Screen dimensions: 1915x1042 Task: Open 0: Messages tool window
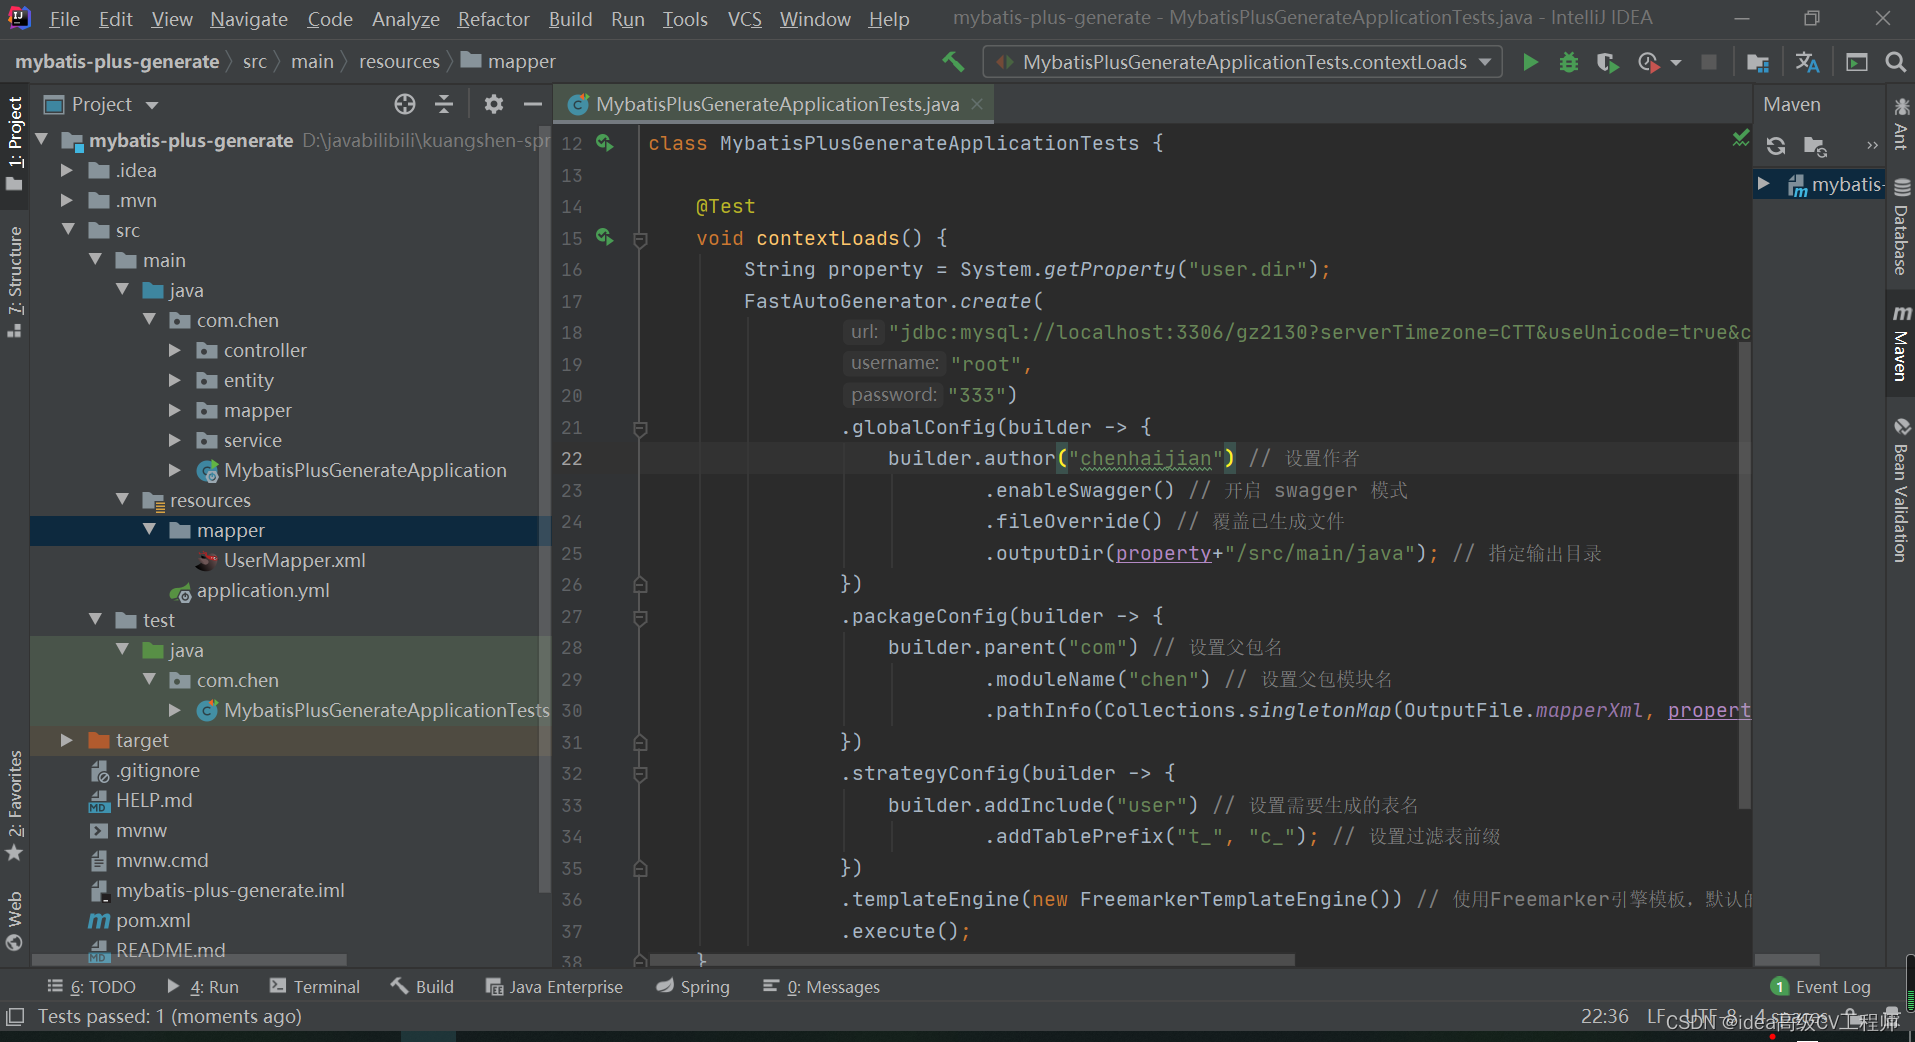point(821,987)
